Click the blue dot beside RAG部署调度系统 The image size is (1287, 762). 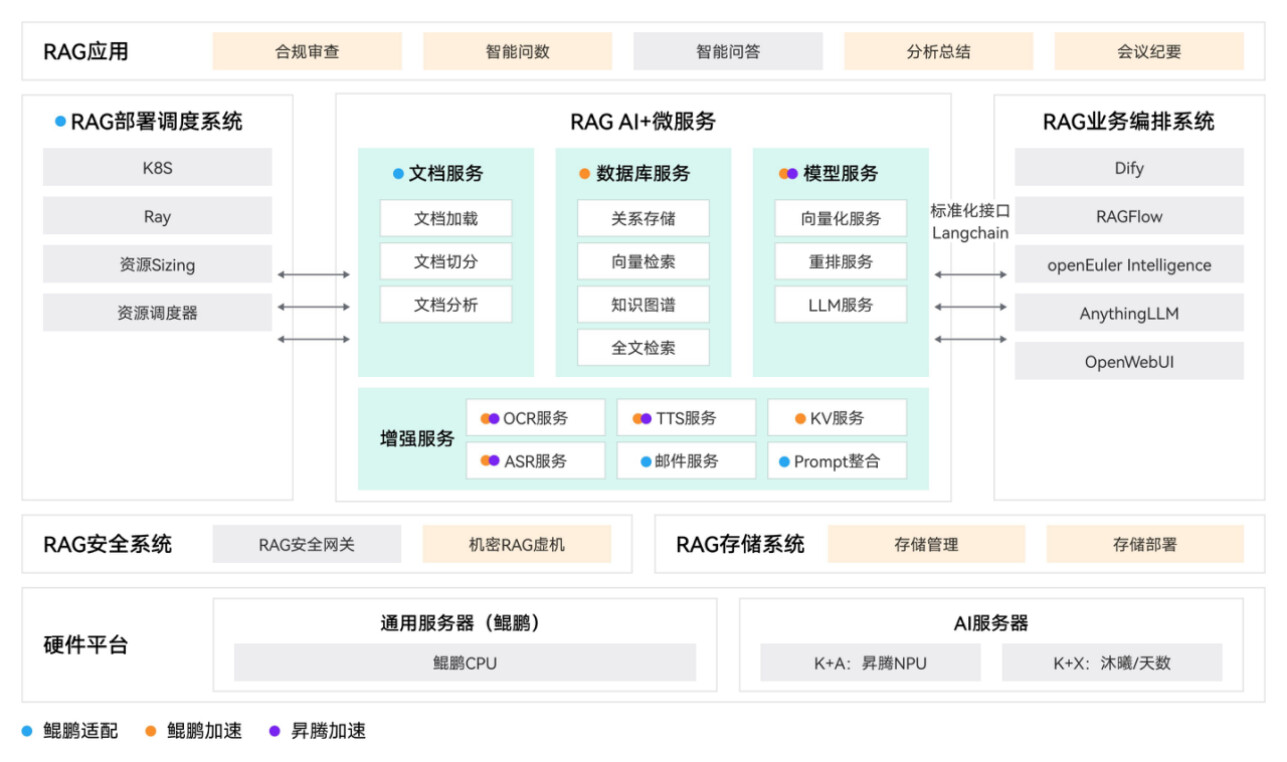[61, 122]
